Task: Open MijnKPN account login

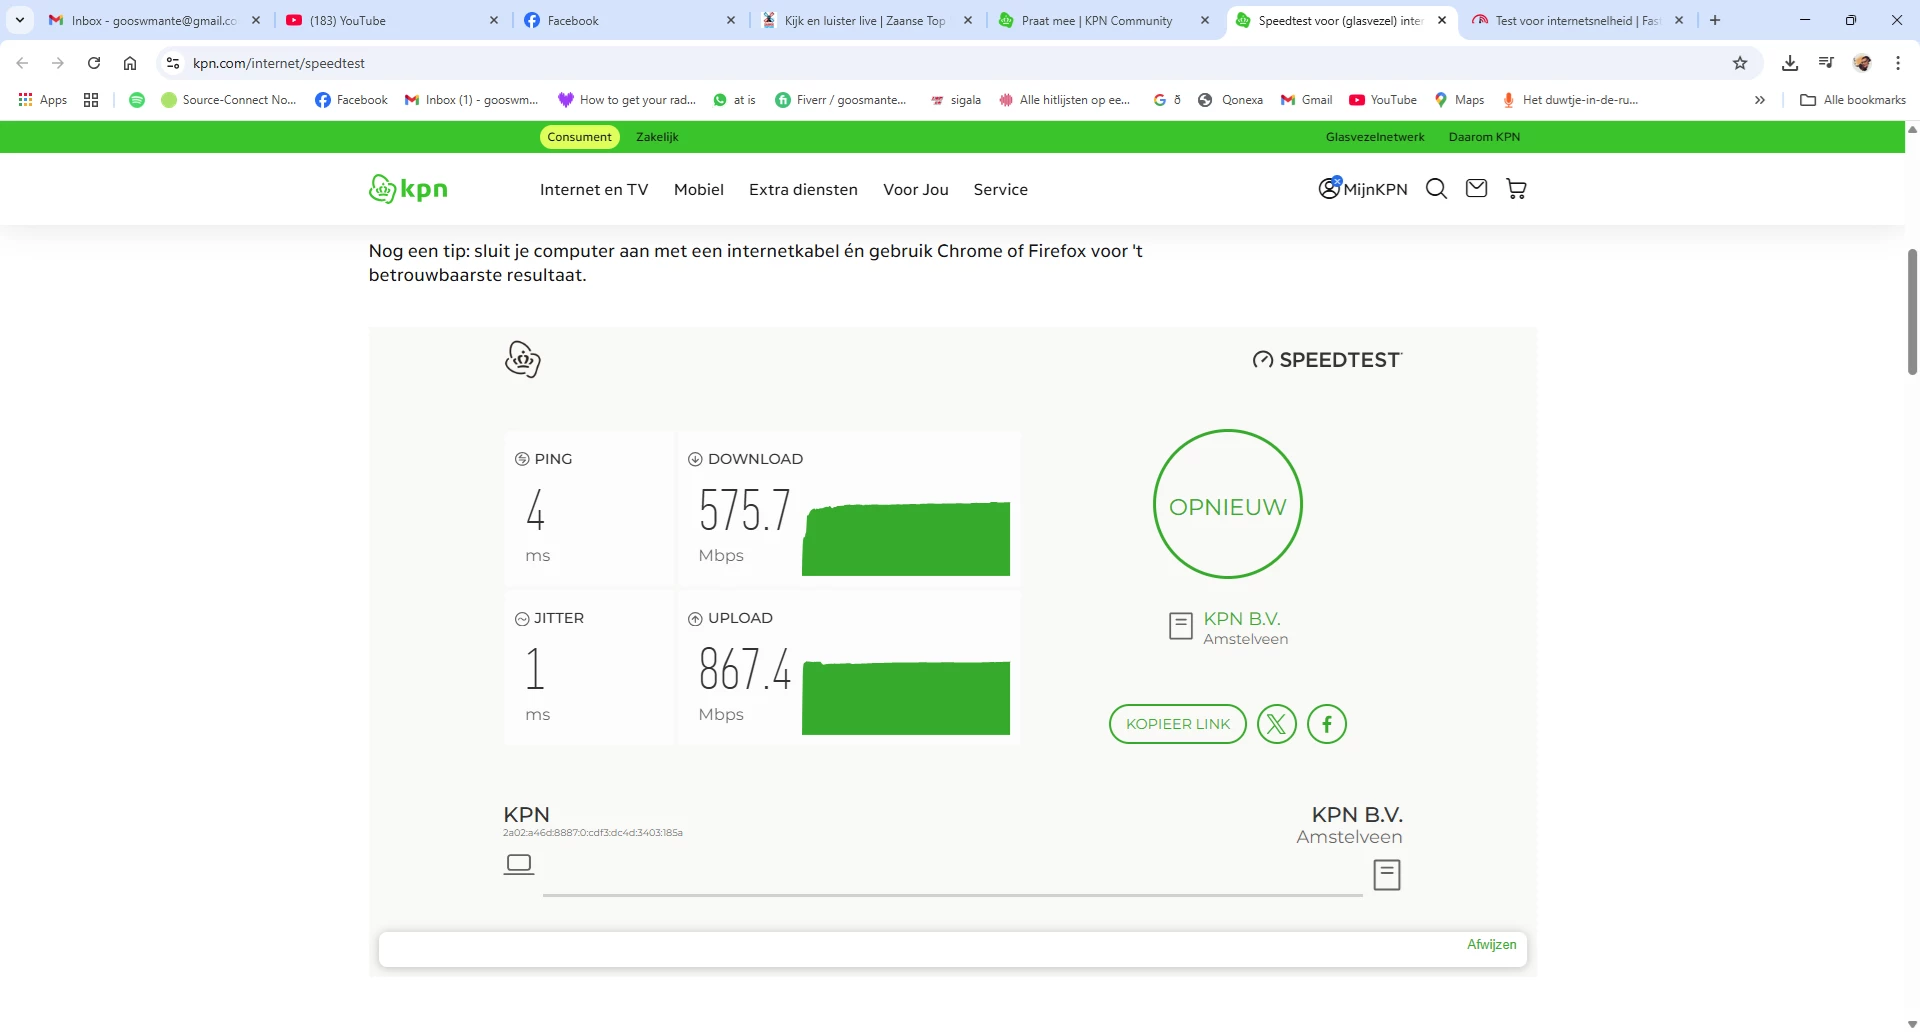Action: pyautogui.click(x=1363, y=189)
